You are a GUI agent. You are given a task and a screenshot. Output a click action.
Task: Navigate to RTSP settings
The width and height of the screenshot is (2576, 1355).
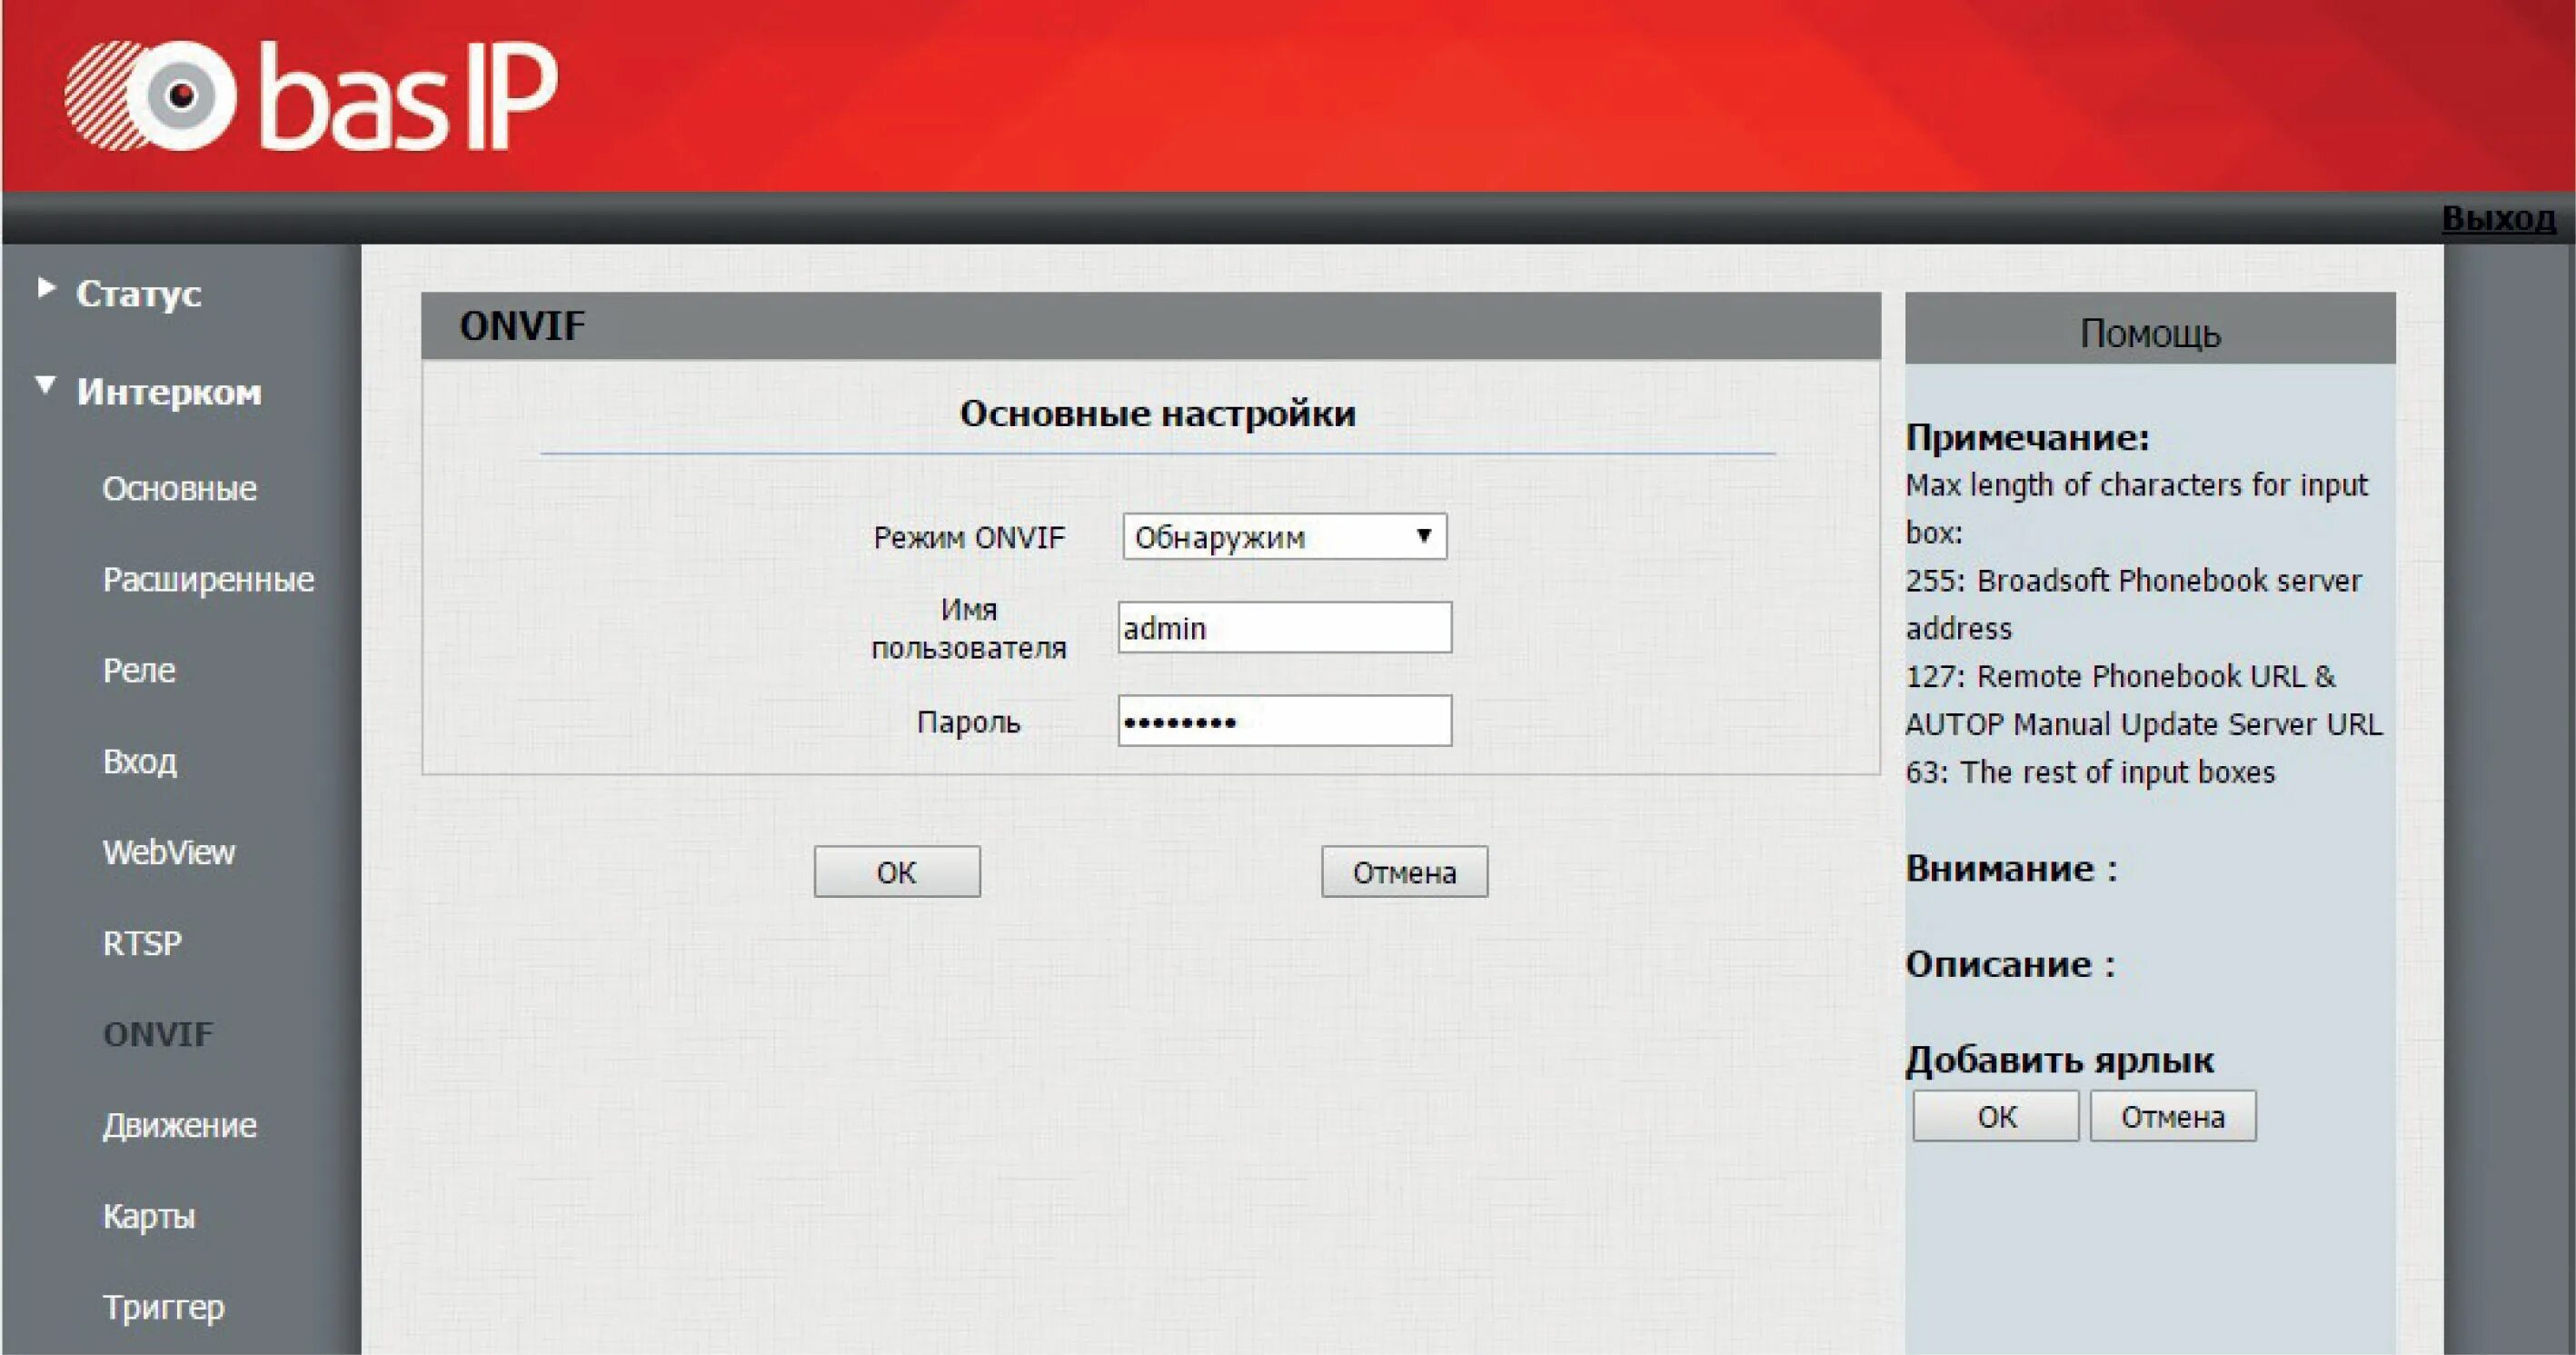pos(142,944)
